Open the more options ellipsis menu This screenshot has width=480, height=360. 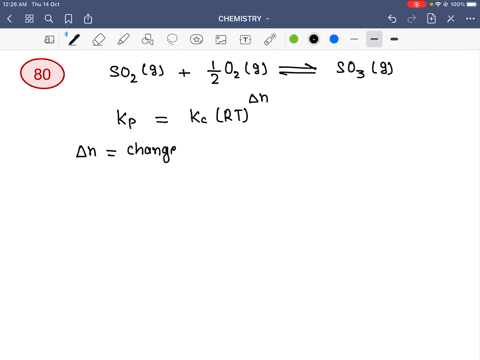click(470, 19)
